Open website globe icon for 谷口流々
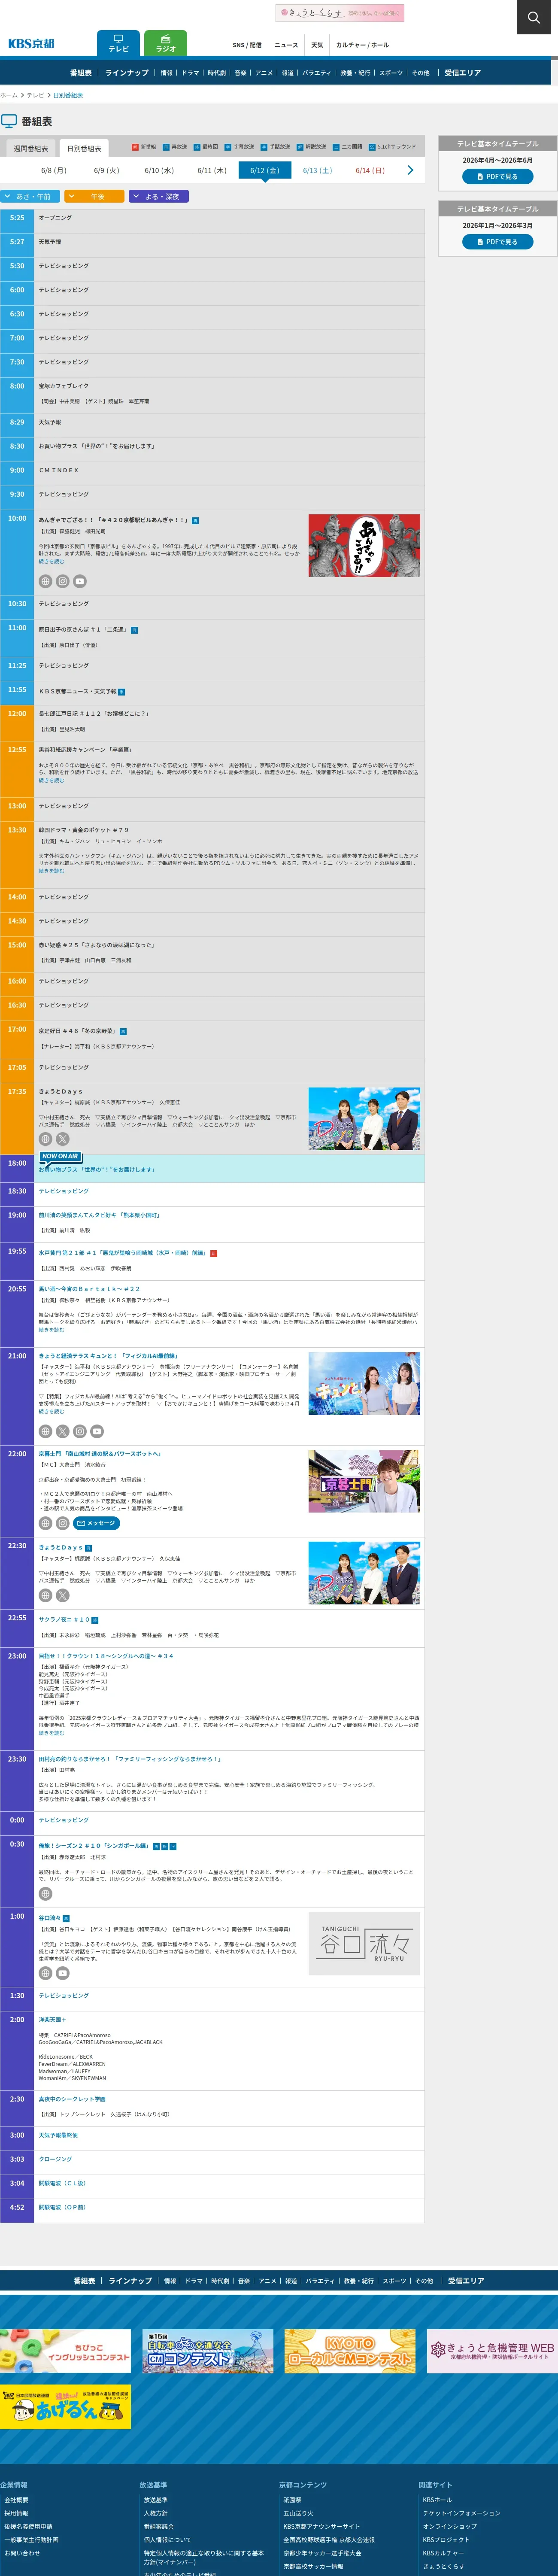 click(x=45, y=1973)
